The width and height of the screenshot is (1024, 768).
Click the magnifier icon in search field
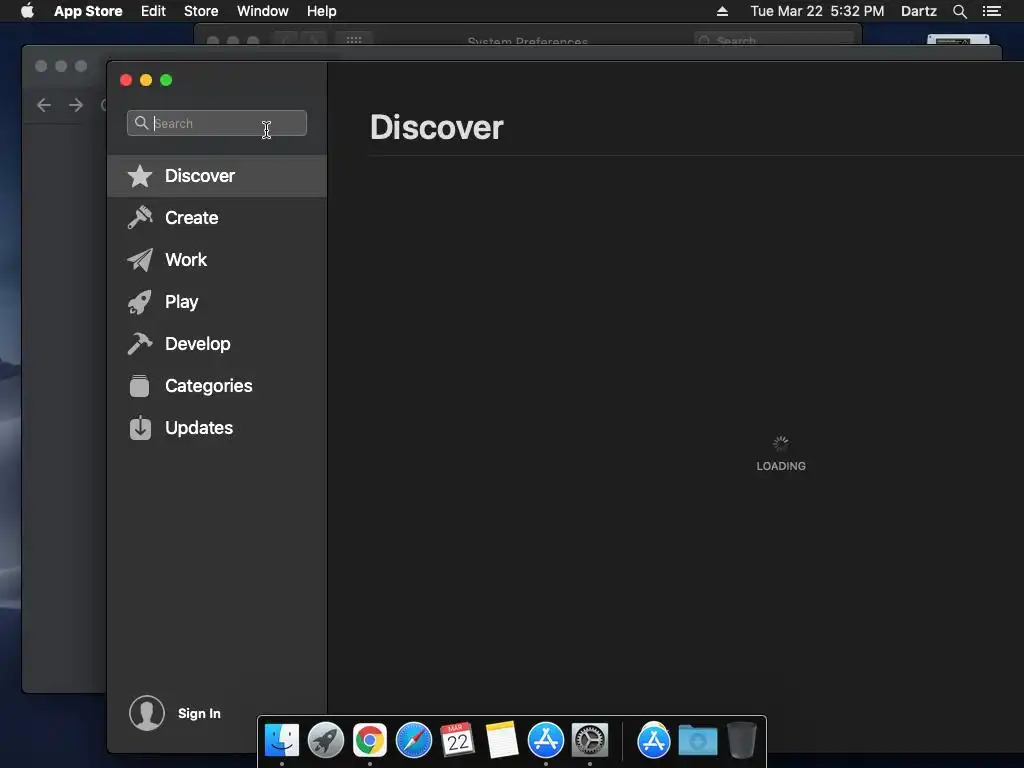(x=141, y=123)
